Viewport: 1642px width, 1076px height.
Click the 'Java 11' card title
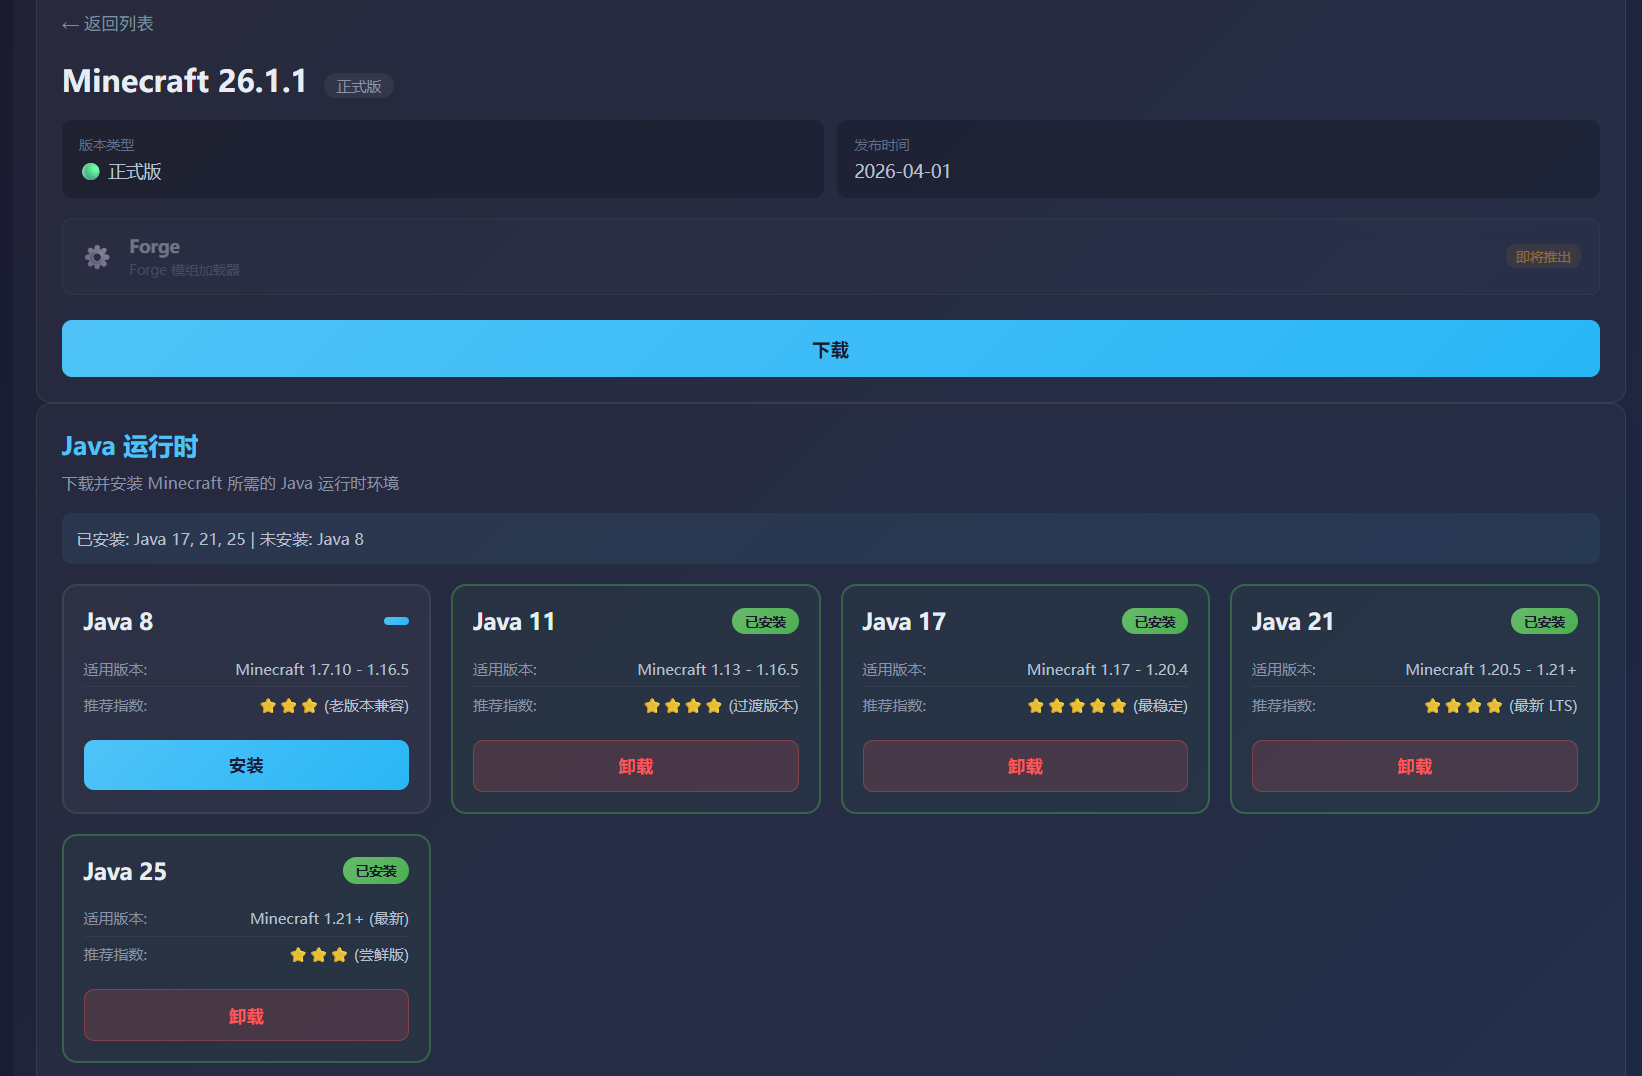pyautogui.click(x=514, y=622)
